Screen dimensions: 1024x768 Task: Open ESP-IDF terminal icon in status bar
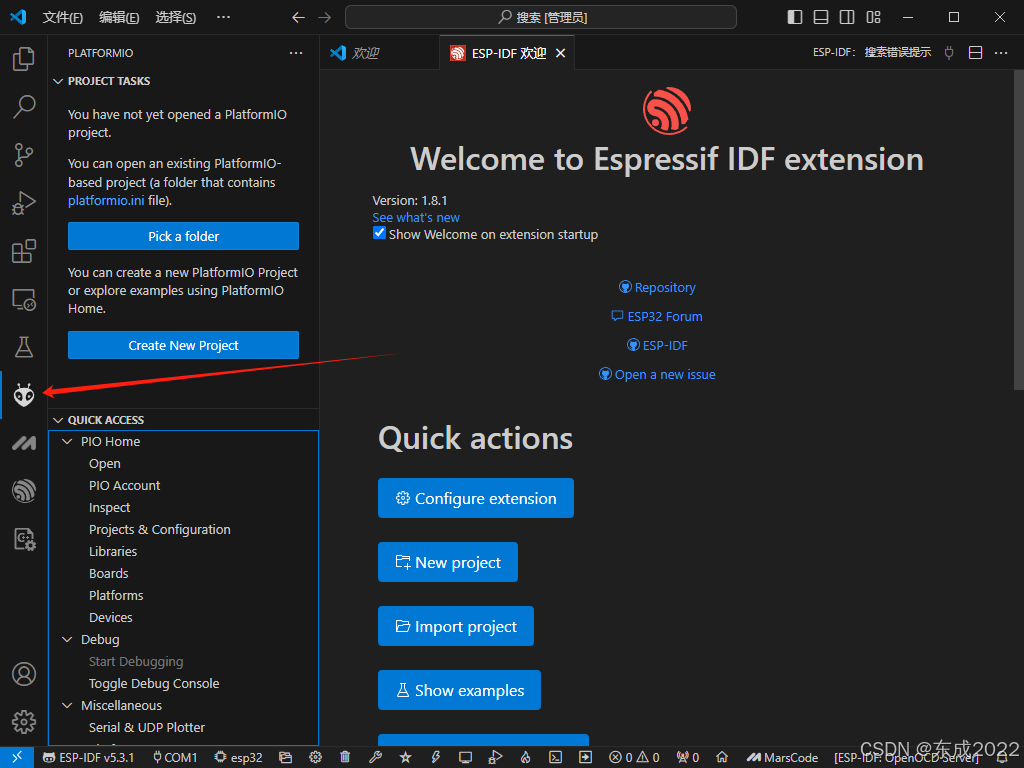pyautogui.click(x=555, y=758)
